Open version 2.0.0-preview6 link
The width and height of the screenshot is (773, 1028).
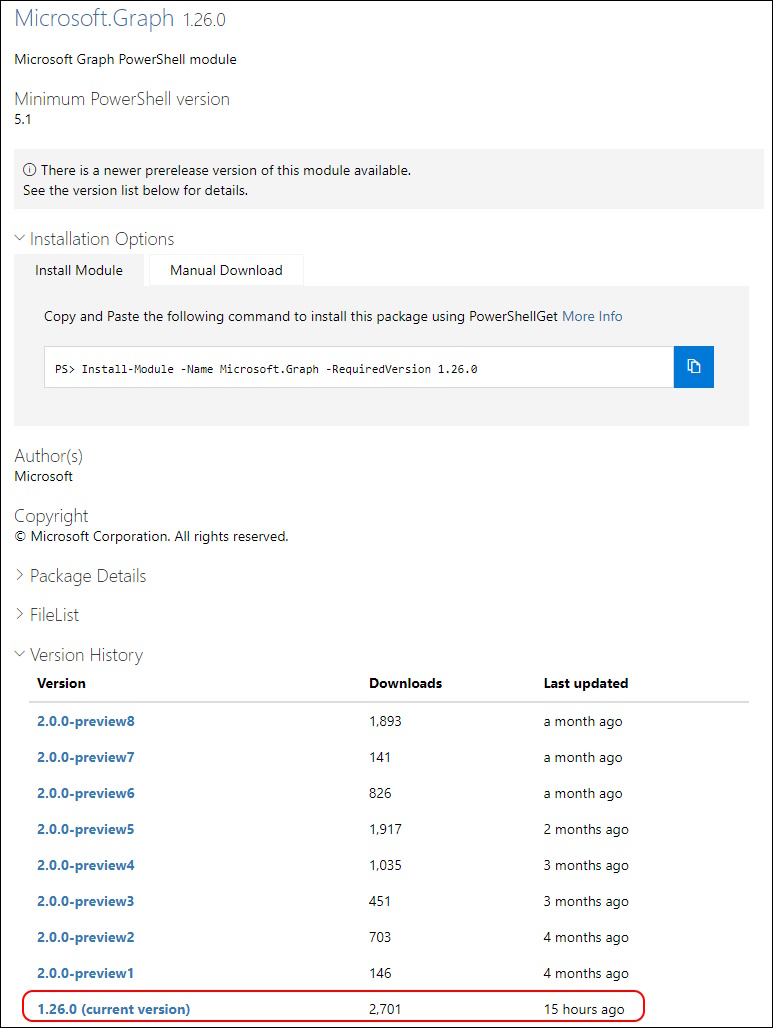coord(86,793)
